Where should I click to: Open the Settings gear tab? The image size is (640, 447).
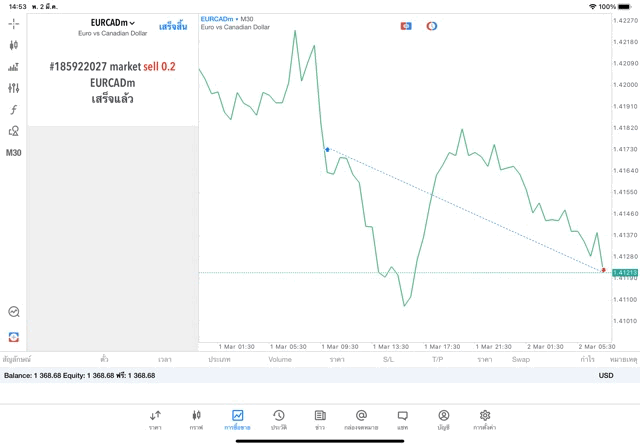[x=485, y=420]
